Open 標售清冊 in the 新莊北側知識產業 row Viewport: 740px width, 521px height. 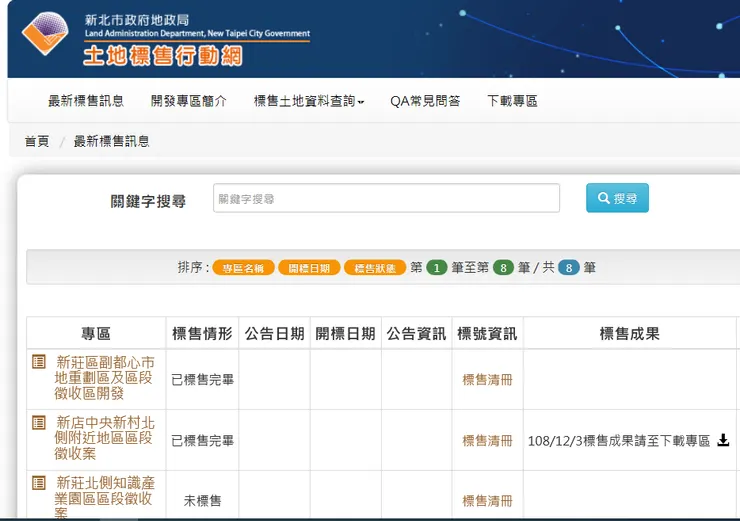pyautogui.click(x=488, y=501)
